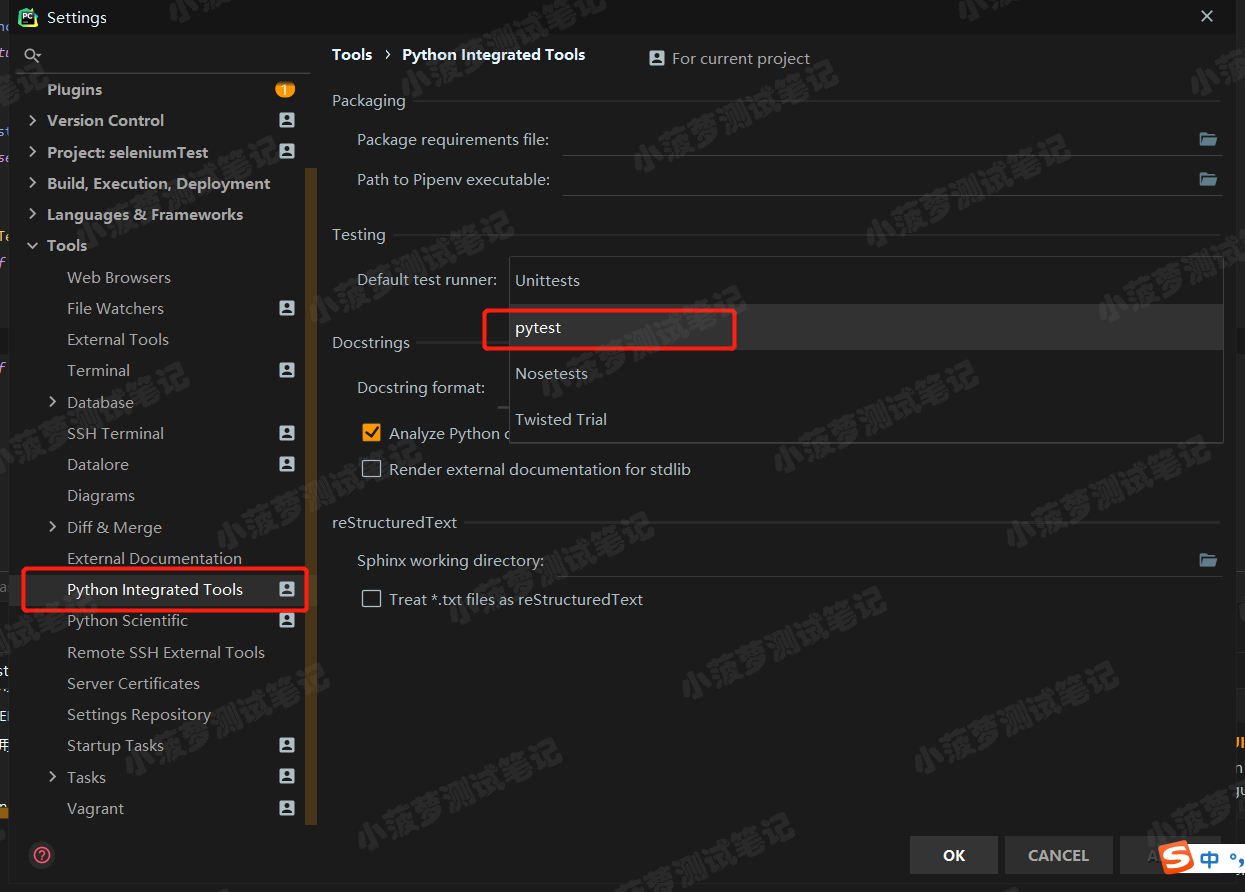Check Treat *.txt files as reStructuredText
The height and width of the screenshot is (892, 1245).
pyautogui.click(x=372, y=599)
